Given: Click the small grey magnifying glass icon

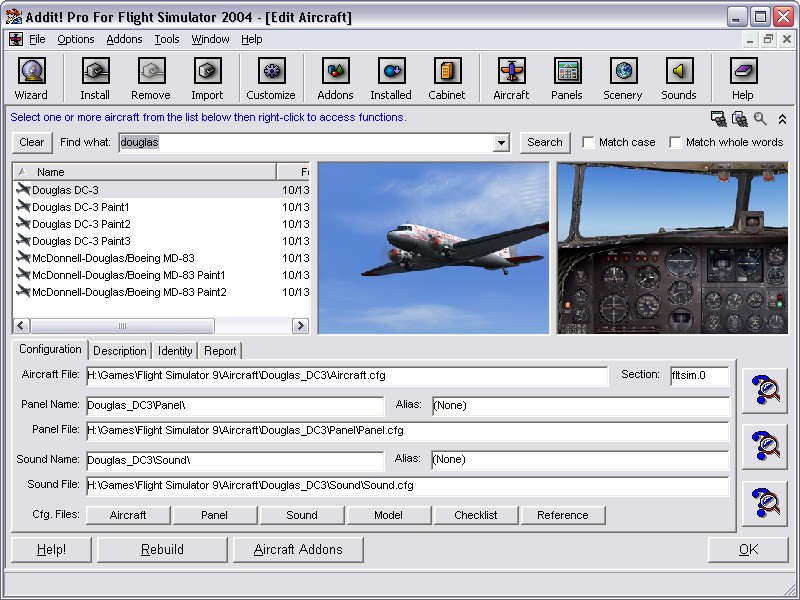Looking at the screenshot, I should pyautogui.click(x=760, y=119).
